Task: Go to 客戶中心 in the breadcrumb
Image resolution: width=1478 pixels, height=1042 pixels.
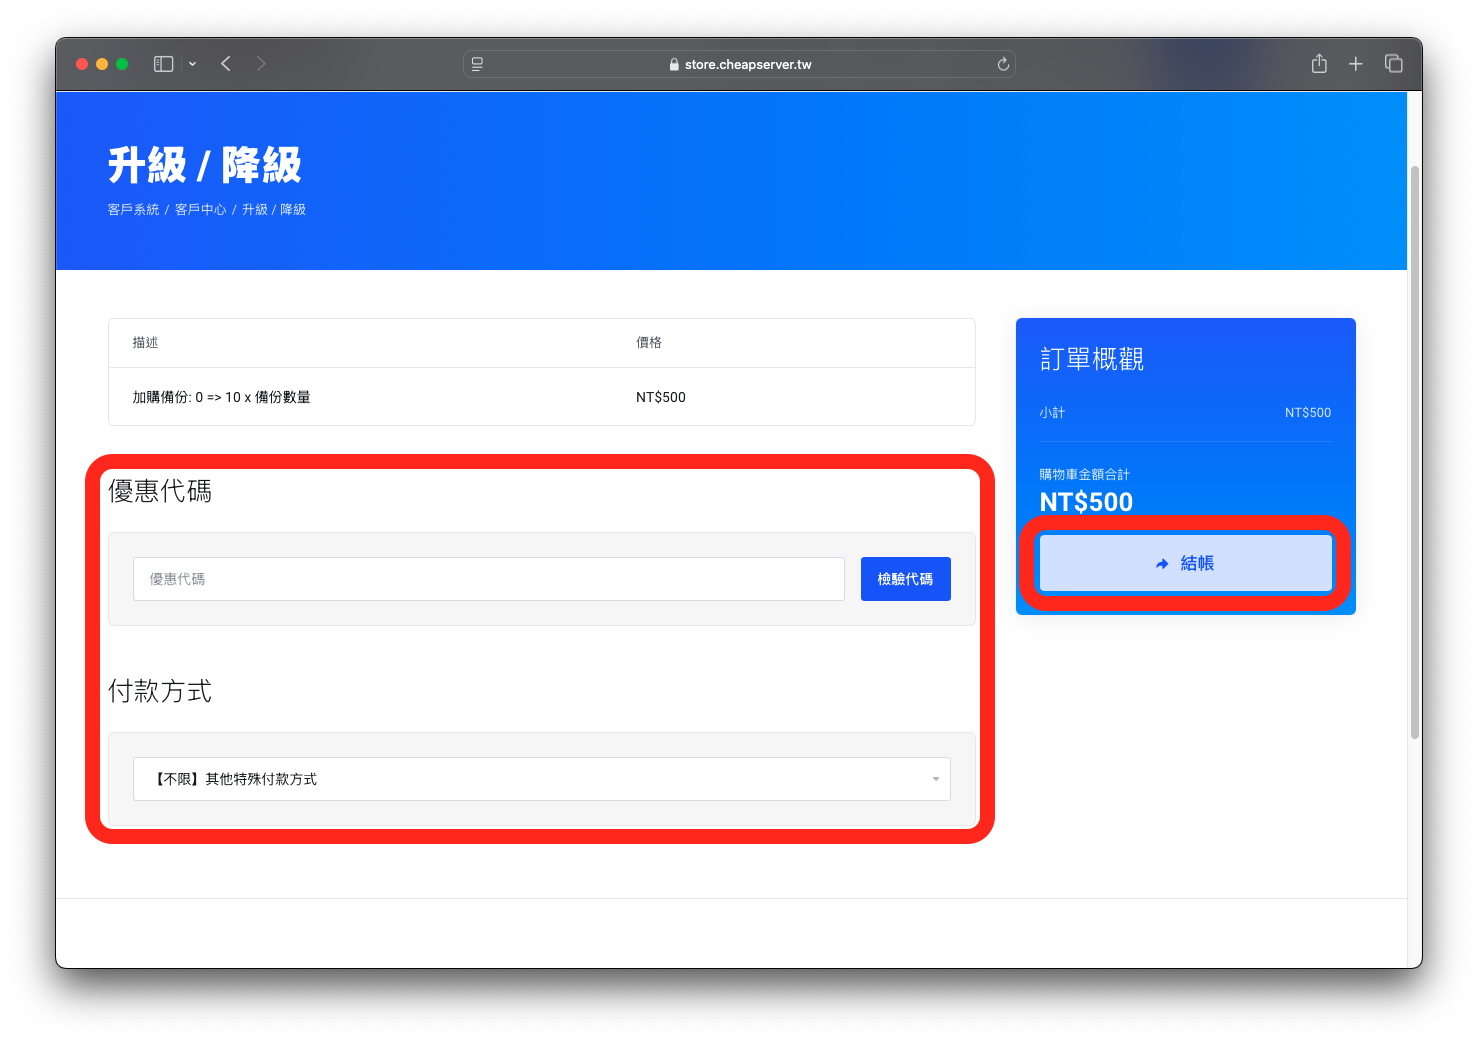Action: click(200, 210)
